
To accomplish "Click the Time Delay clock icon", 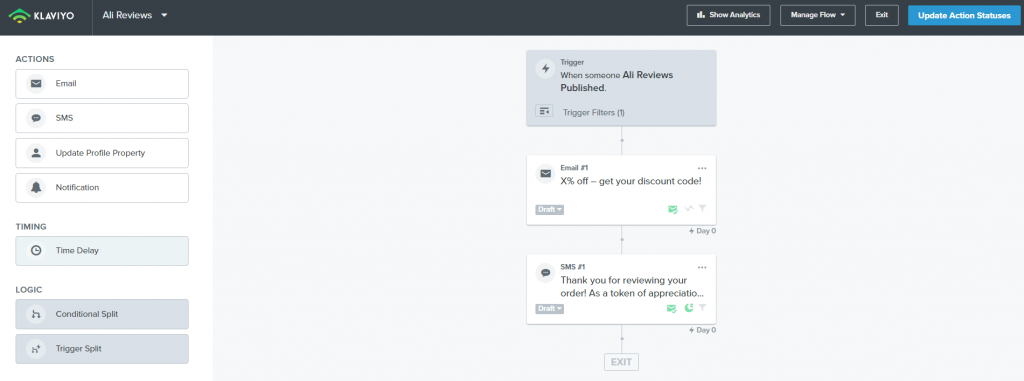I will point(36,250).
